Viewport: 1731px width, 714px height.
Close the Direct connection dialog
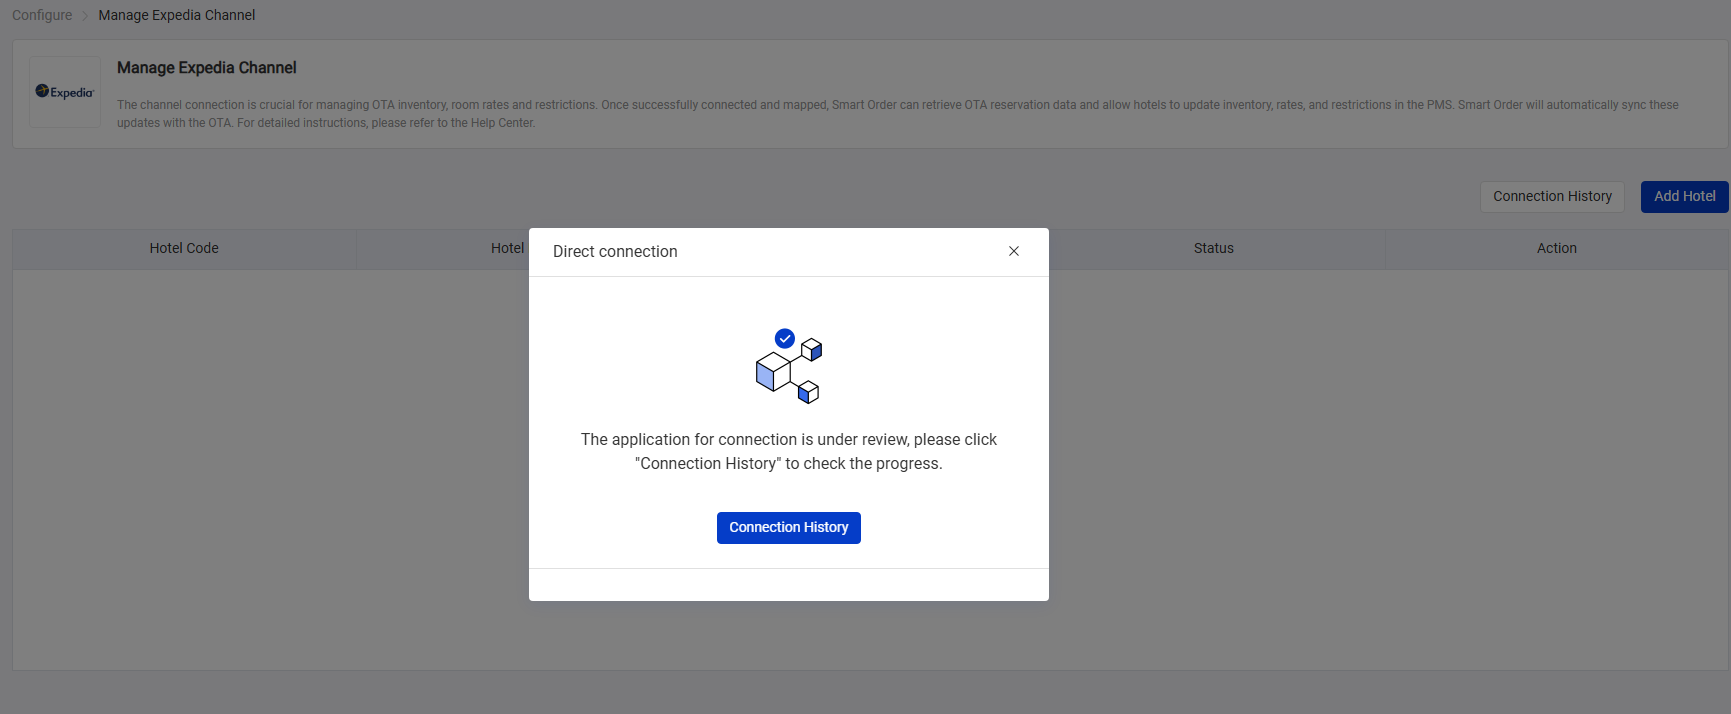pyautogui.click(x=1014, y=251)
